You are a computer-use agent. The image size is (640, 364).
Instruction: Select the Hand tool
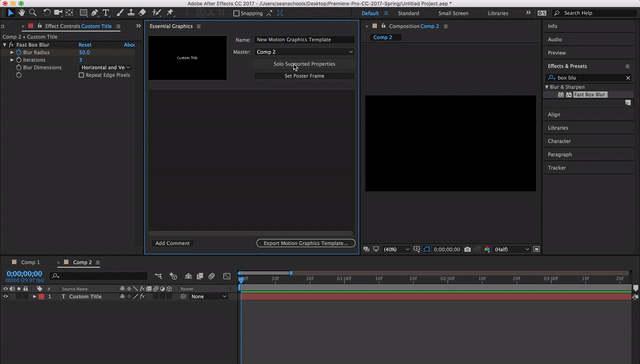[x=22, y=13]
